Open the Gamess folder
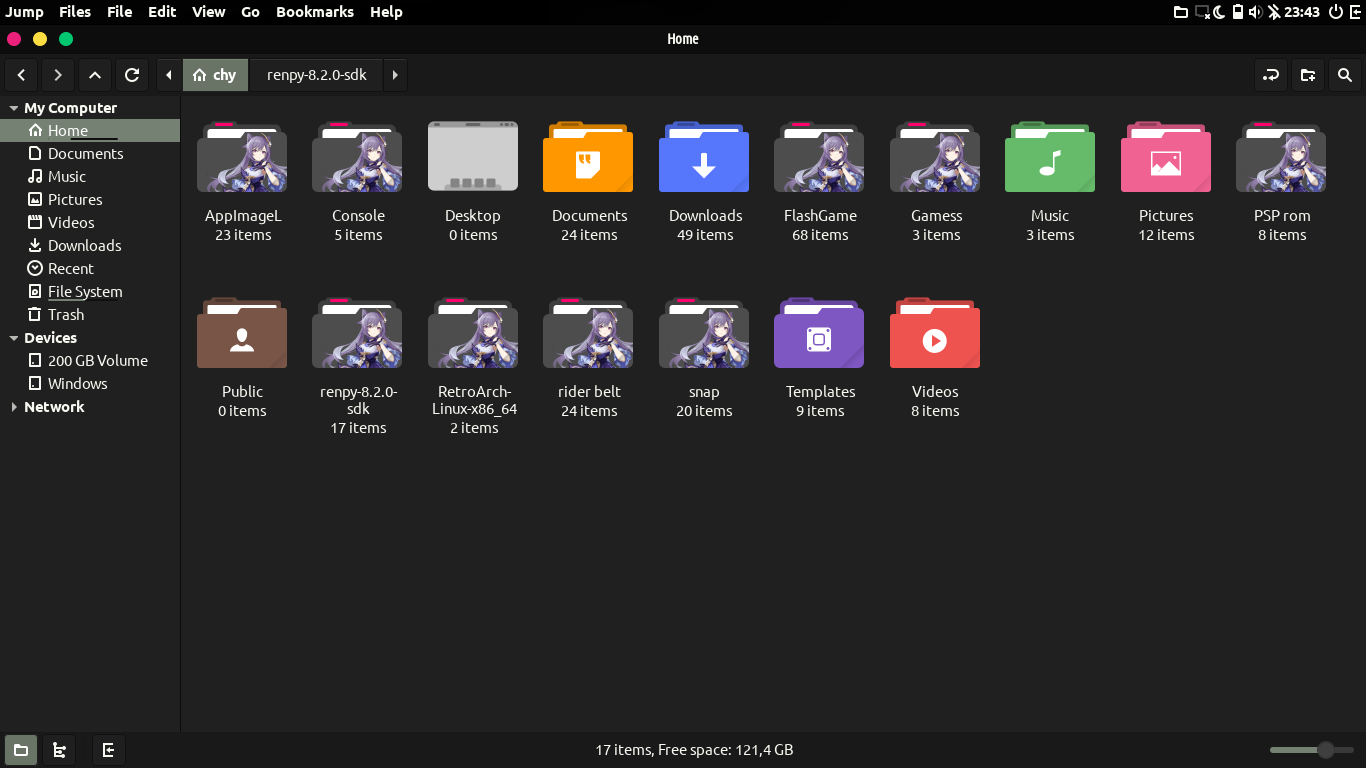Image resolution: width=1366 pixels, height=768 pixels. (x=935, y=157)
